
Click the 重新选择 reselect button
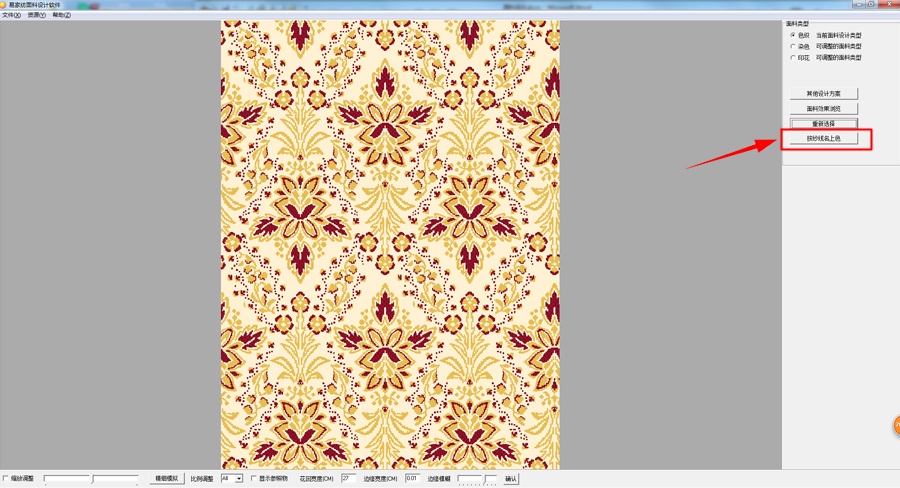824,123
